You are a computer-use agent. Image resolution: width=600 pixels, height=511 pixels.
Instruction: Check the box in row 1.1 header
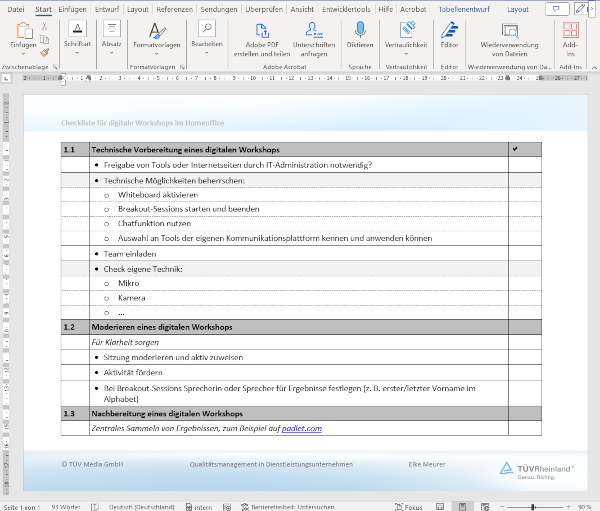[x=514, y=149]
